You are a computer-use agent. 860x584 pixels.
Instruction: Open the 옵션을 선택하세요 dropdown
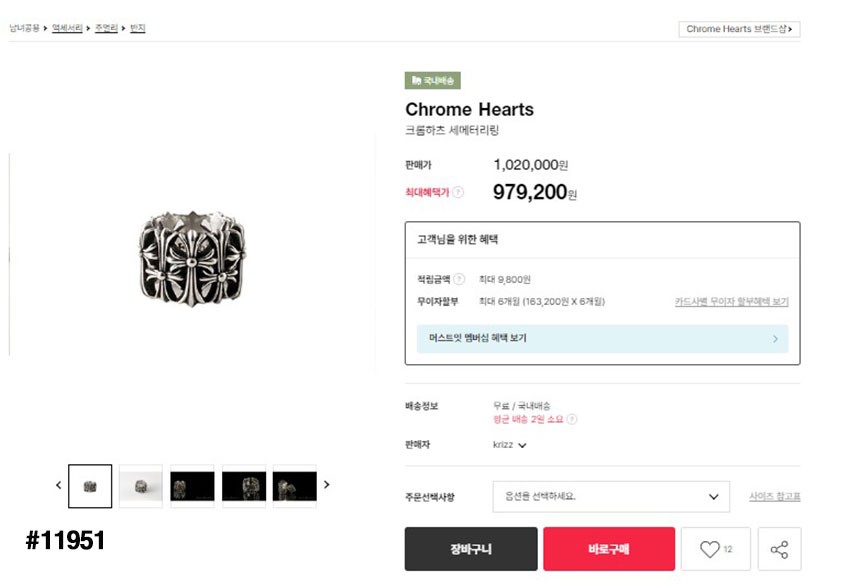(x=610, y=496)
